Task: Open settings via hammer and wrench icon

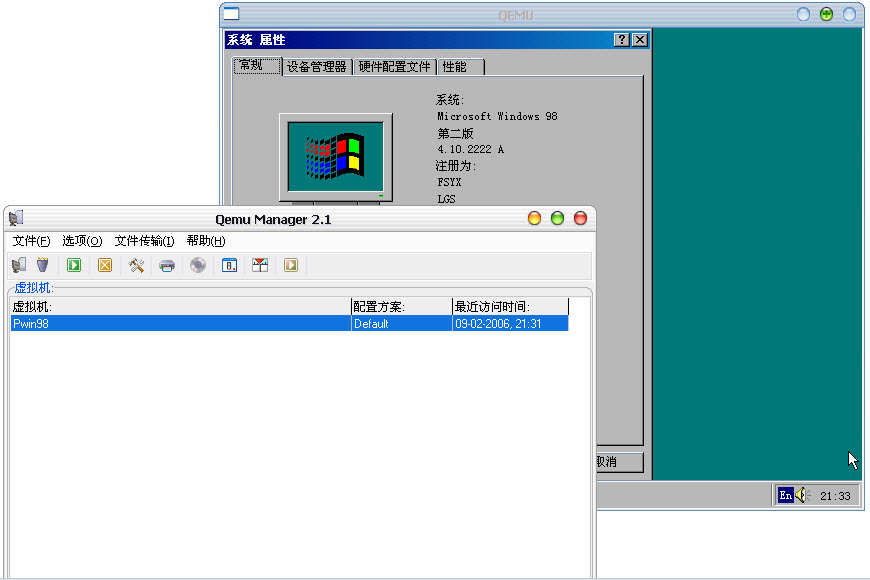Action: (x=137, y=265)
